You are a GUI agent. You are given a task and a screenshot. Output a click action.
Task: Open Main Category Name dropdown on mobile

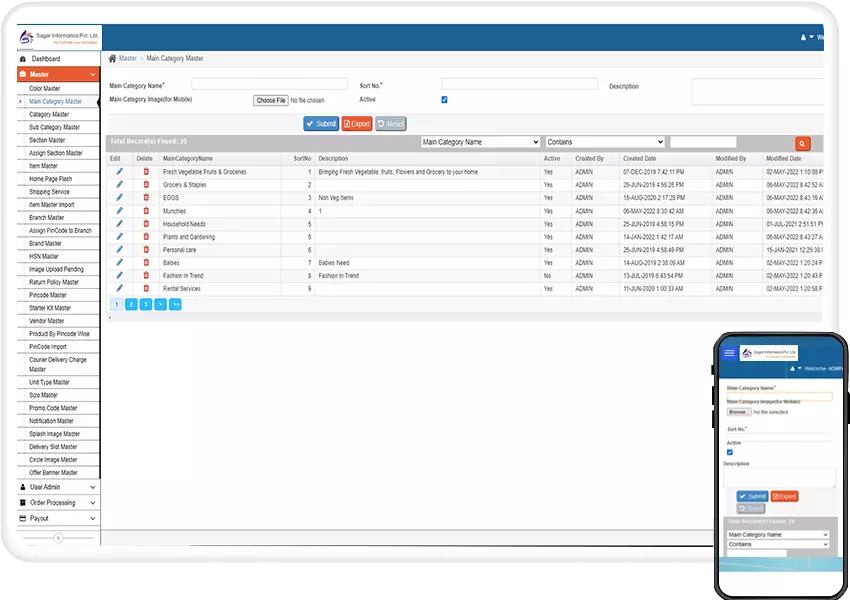(778, 534)
